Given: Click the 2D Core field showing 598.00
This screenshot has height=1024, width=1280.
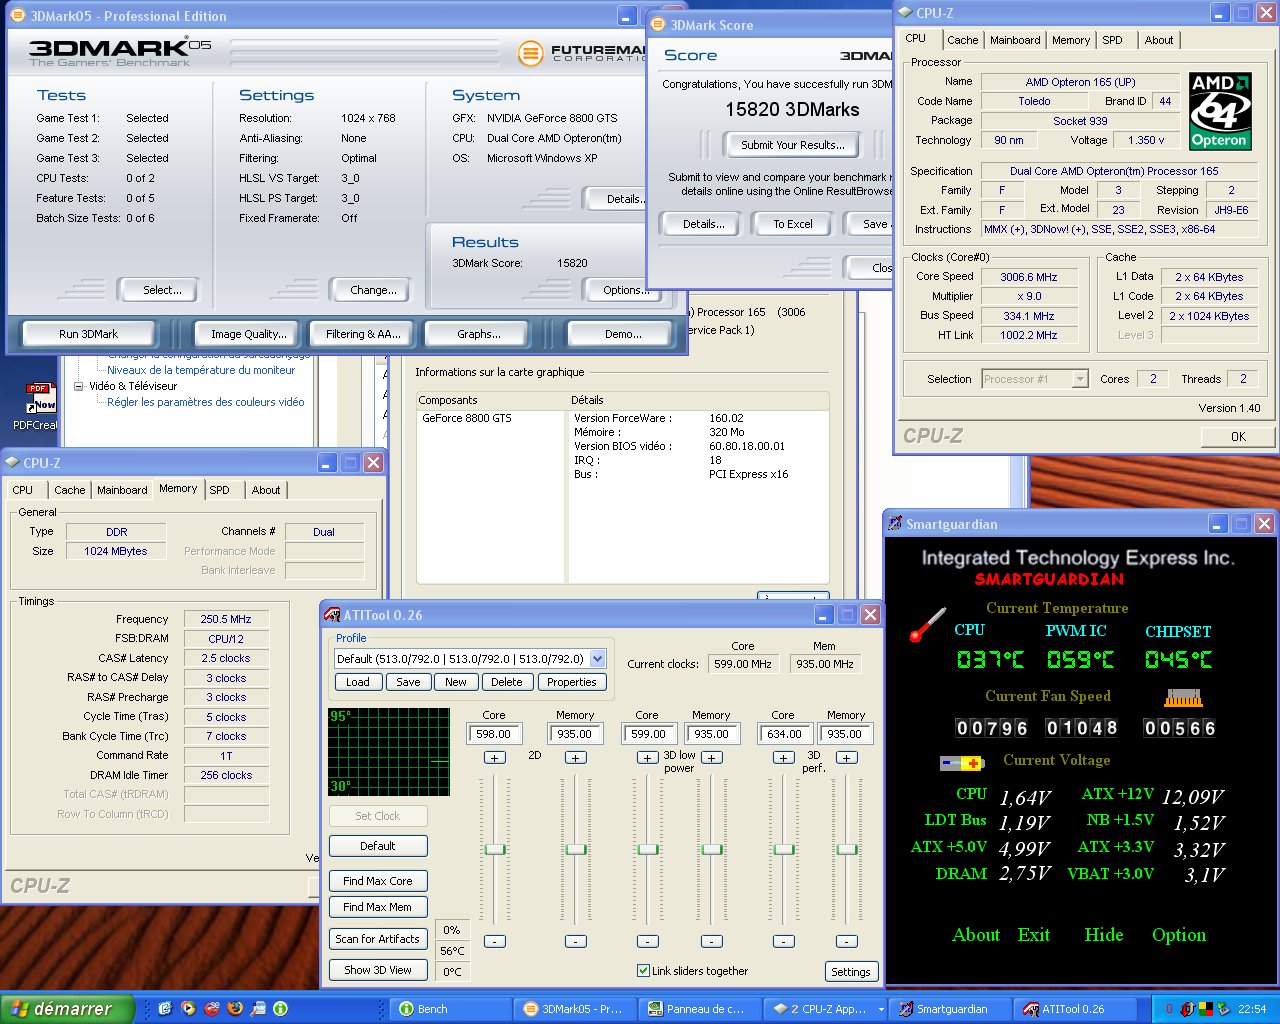Looking at the screenshot, I should 495,734.
